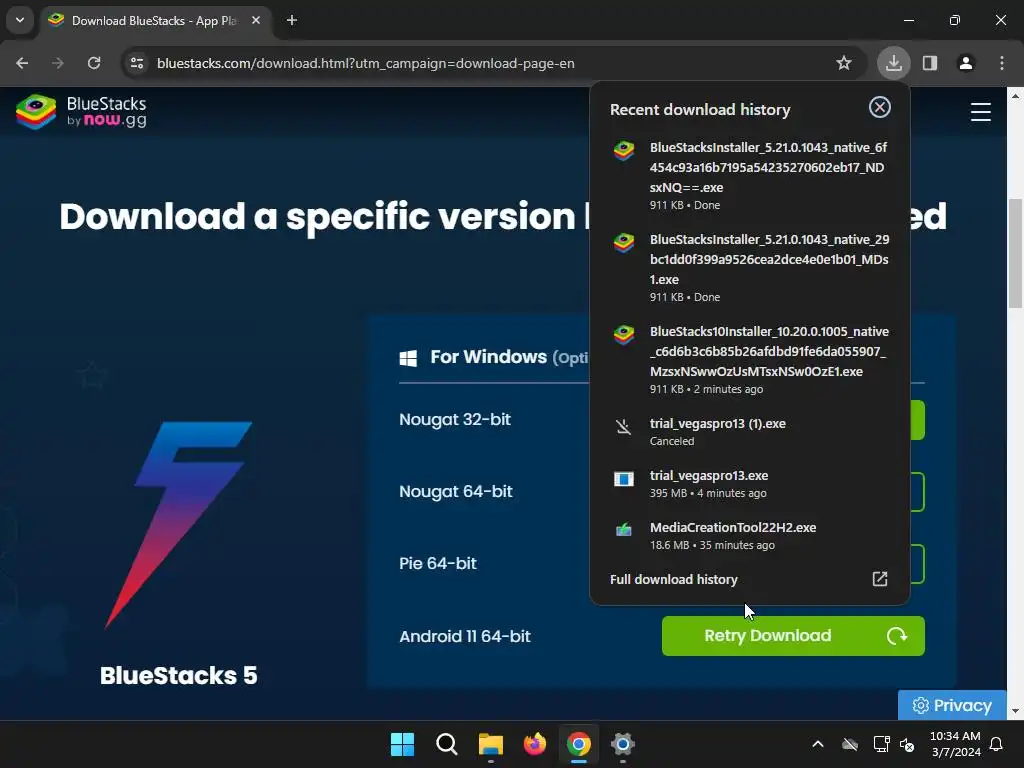Image resolution: width=1024 pixels, height=768 pixels.
Task: Click the network tray icon
Action: click(881, 744)
